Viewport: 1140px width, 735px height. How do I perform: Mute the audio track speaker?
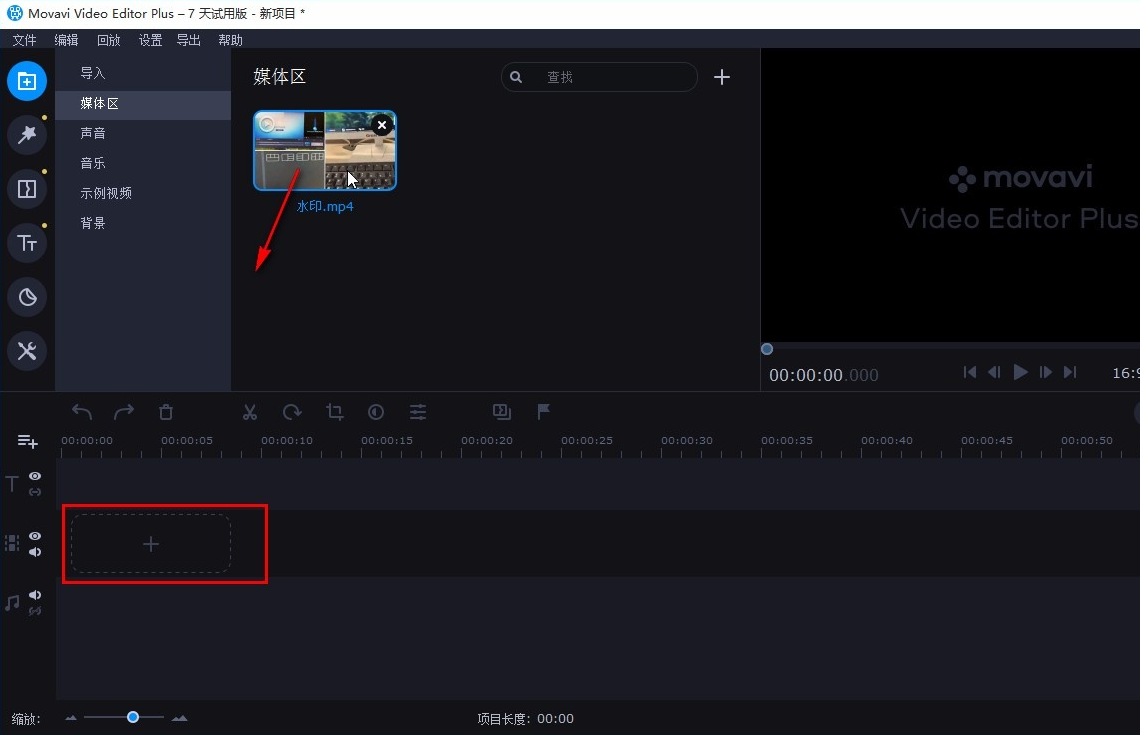pos(35,595)
